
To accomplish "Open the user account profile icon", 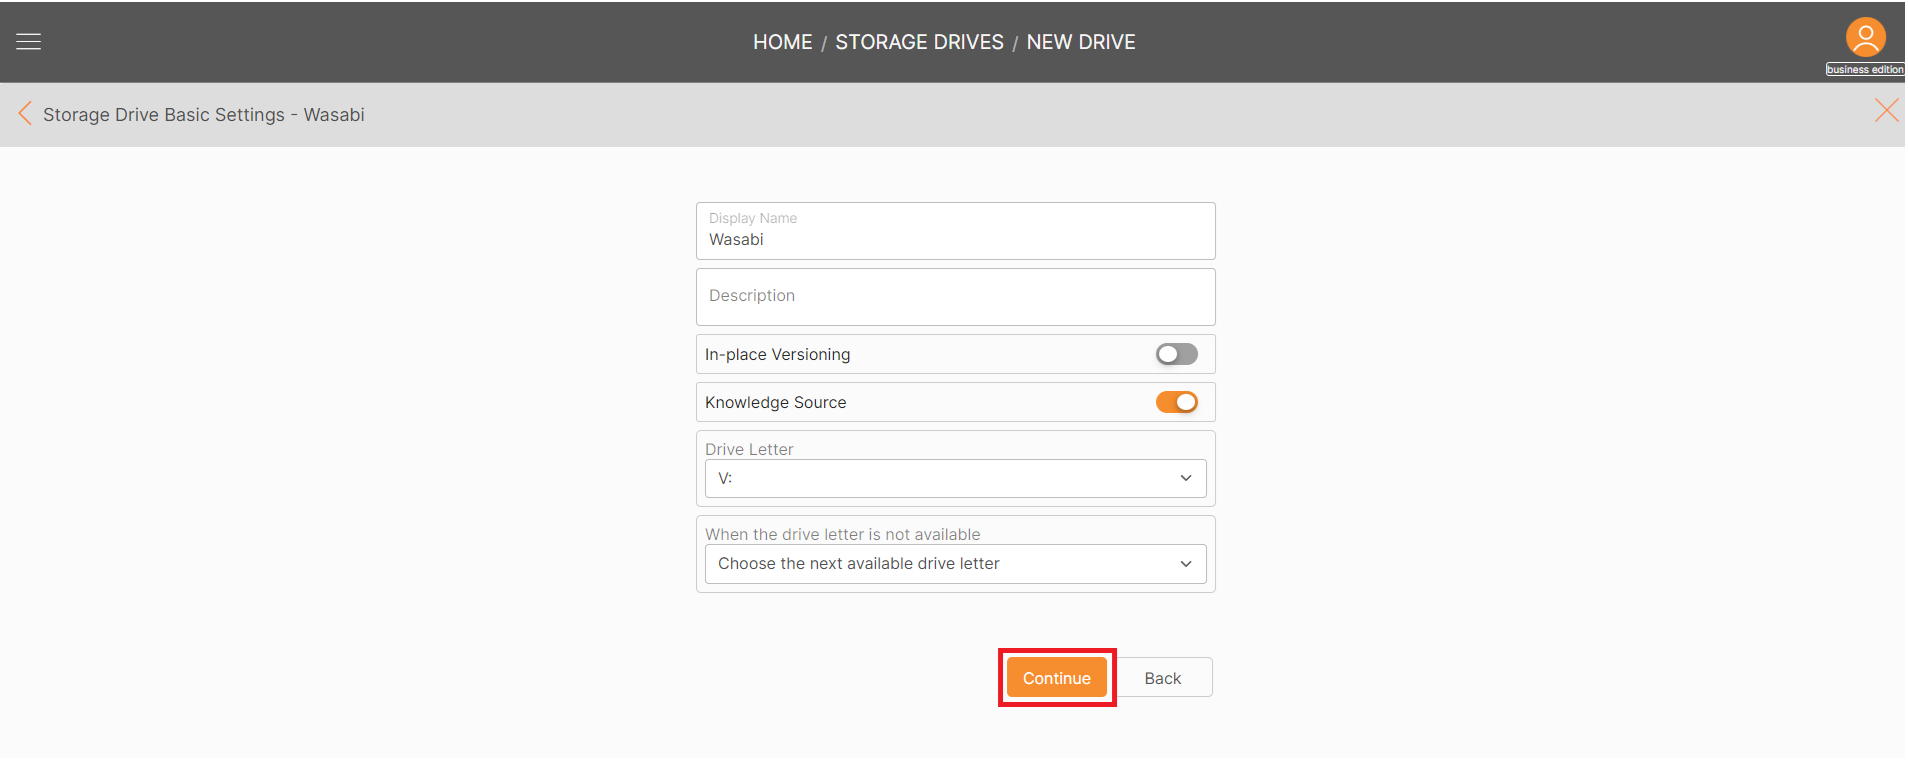I will (1865, 38).
